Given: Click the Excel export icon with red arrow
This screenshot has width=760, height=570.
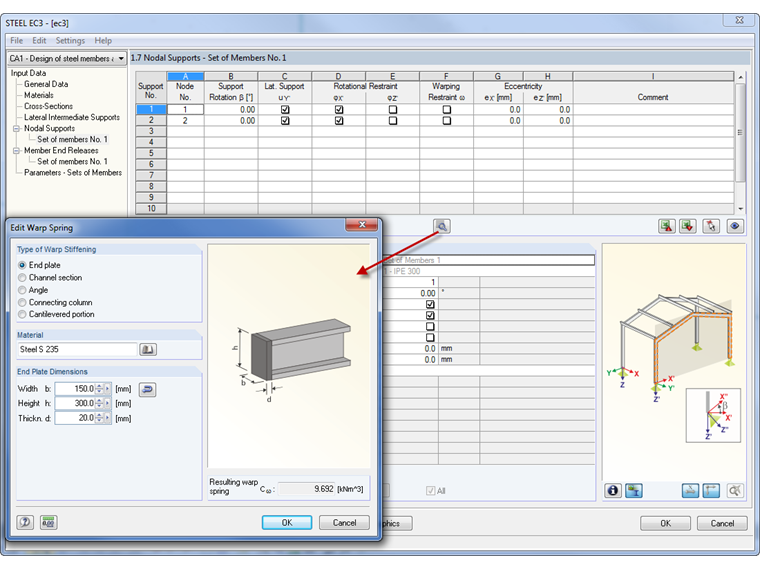Looking at the screenshot, I should point(667,226).
